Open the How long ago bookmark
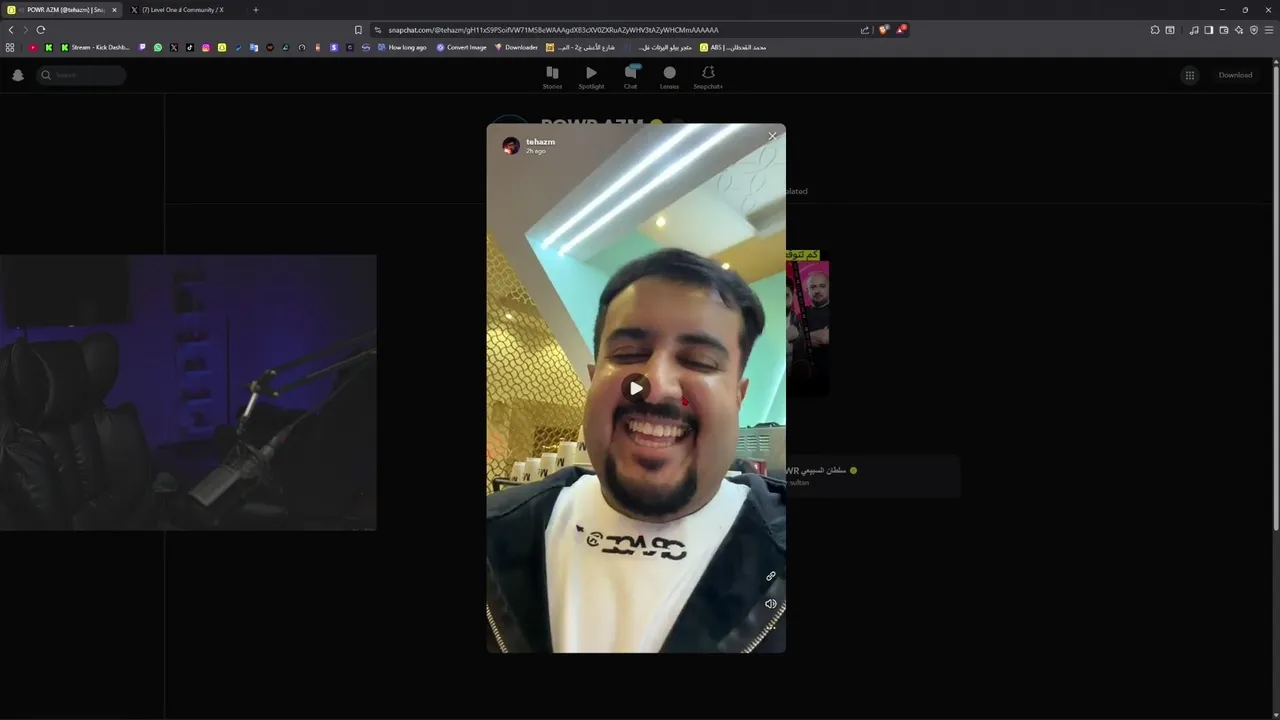This screenshot has height=720, width=1280. click(x=402, y=47)
